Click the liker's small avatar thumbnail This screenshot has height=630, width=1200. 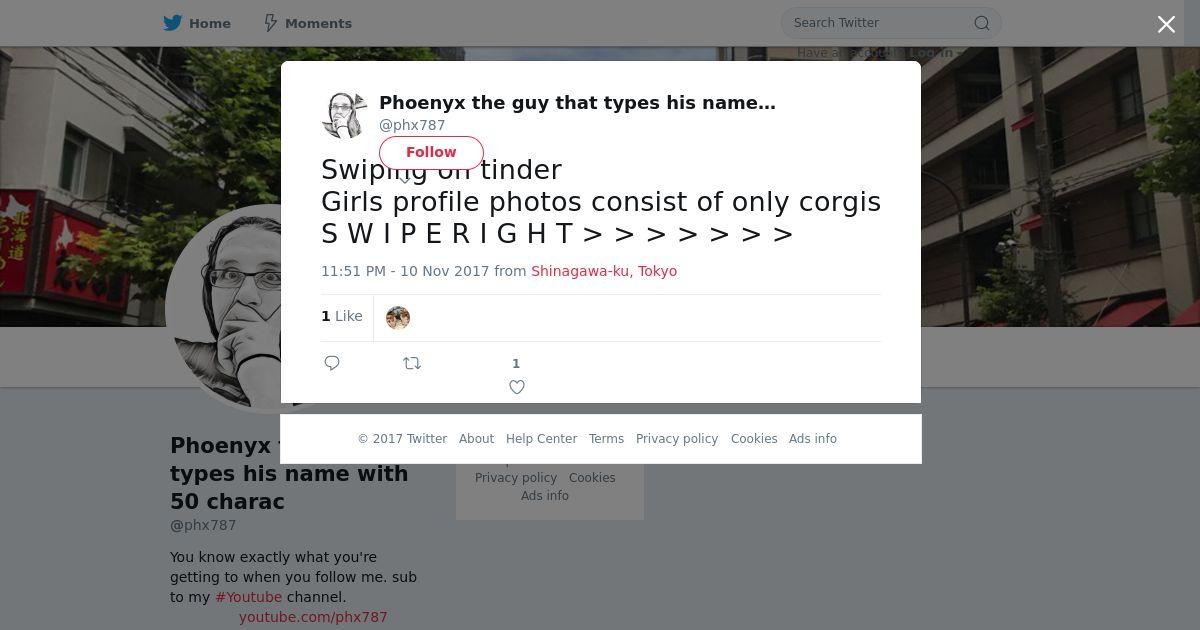coord(398,318)
